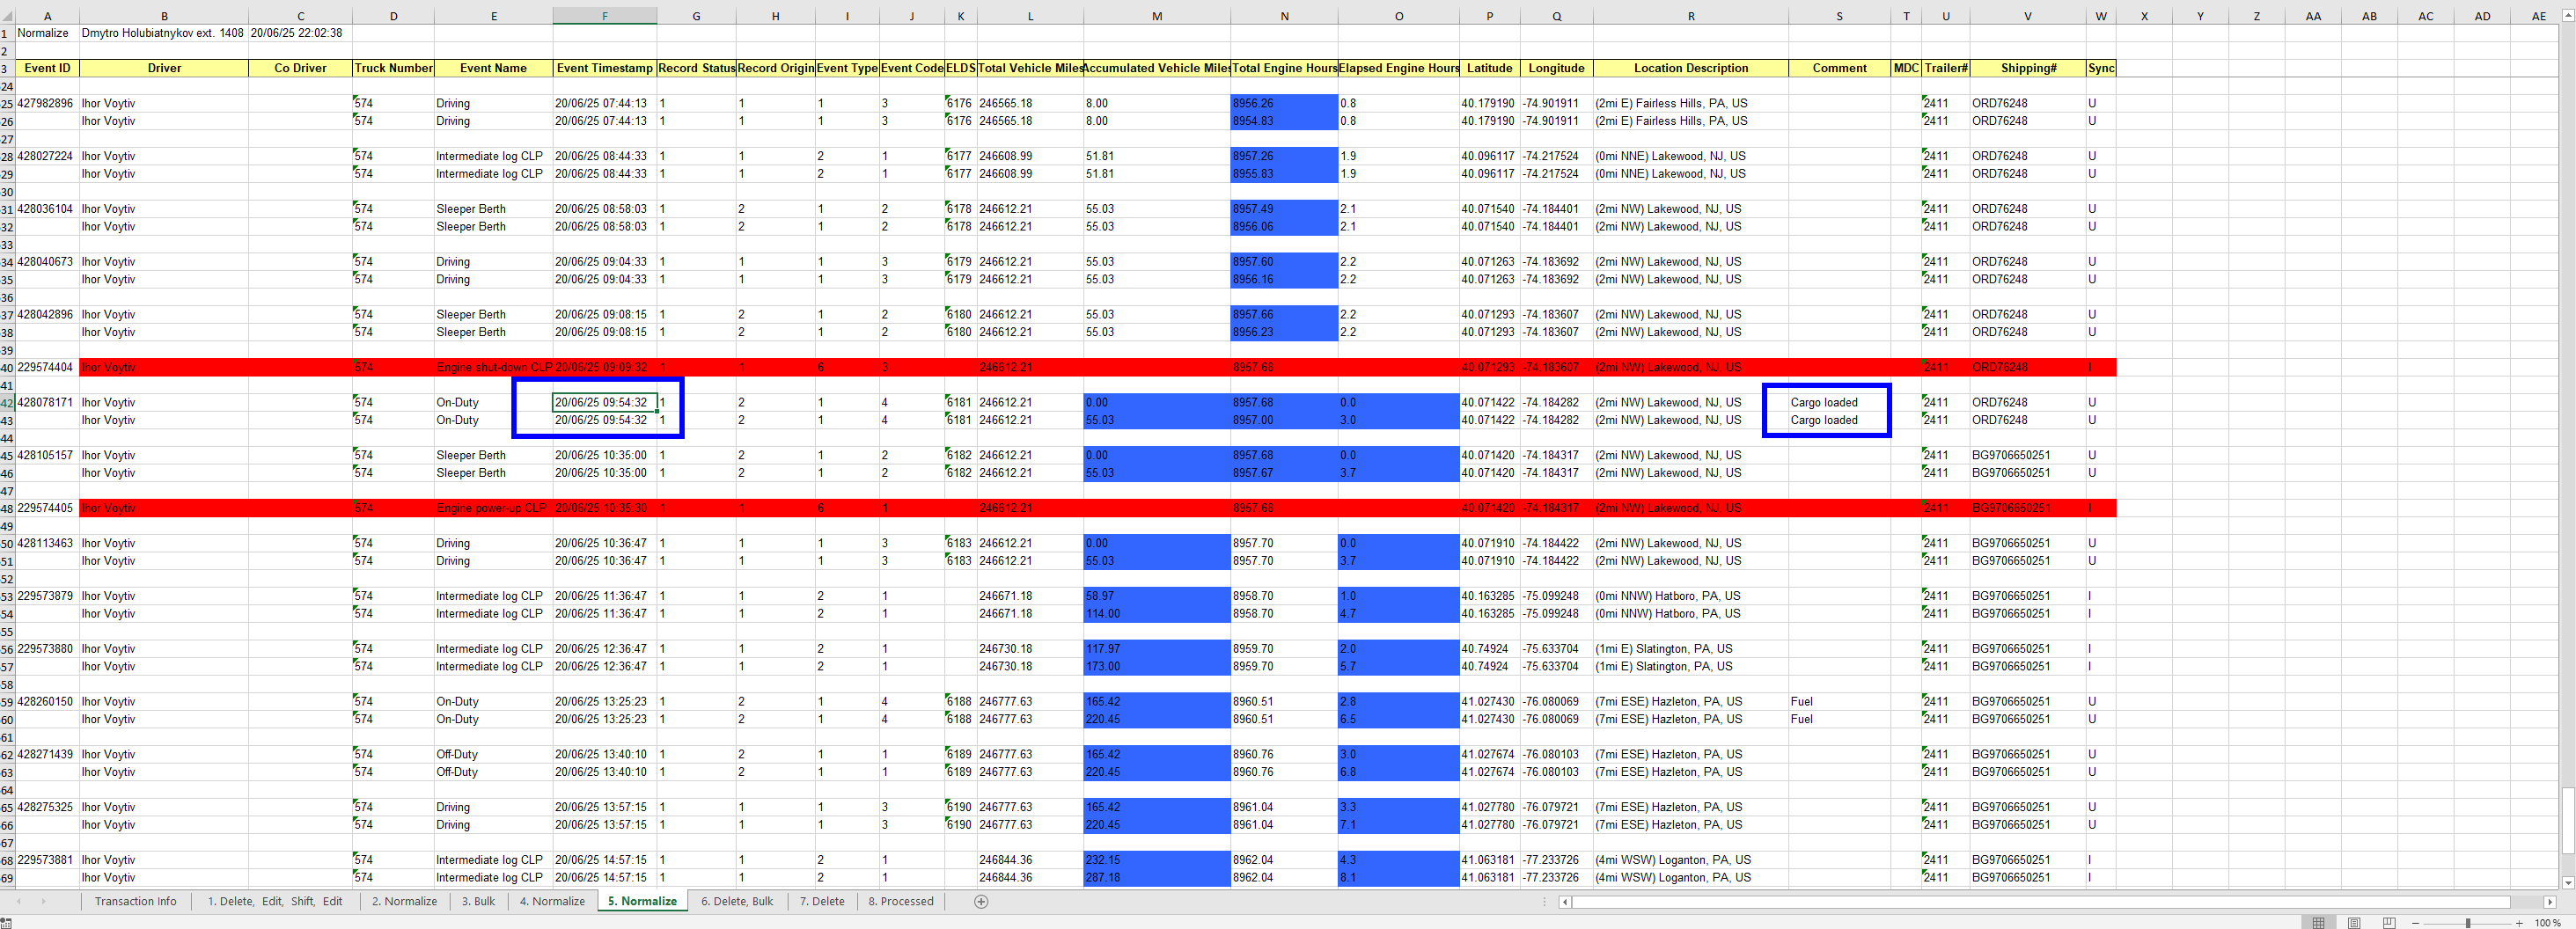The width and height of the screenshot is (2576, 929).
Task: Click the 'Off-Duty' event name in row 62
Action: click(493, 754)
